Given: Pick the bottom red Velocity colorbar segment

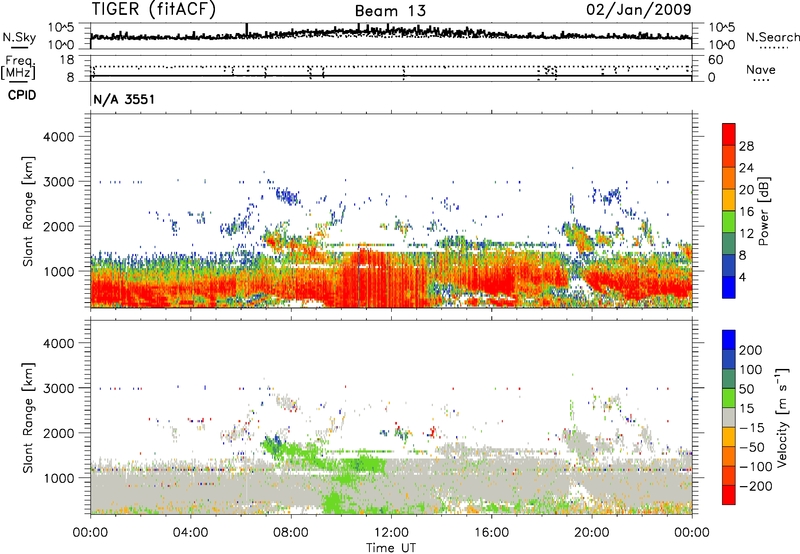Looking at the screenshot, I should pyautogui.click(x=729, y=495).
